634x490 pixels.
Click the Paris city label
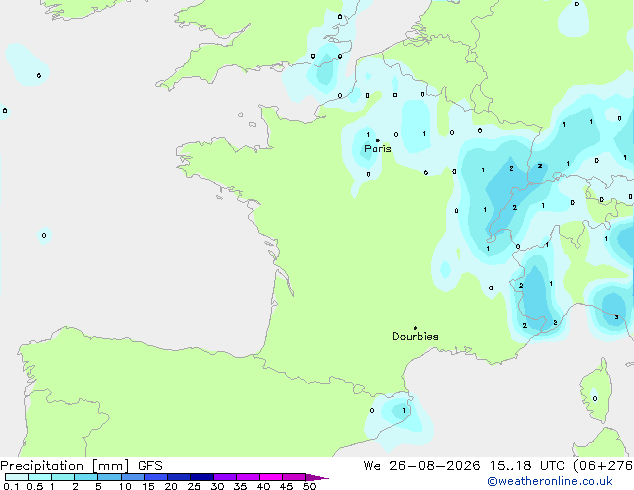[378, 149]
